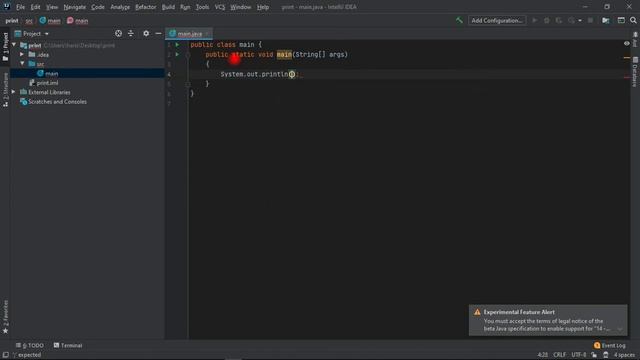
Task: Open Project panel settings gear
Action: 146,33
